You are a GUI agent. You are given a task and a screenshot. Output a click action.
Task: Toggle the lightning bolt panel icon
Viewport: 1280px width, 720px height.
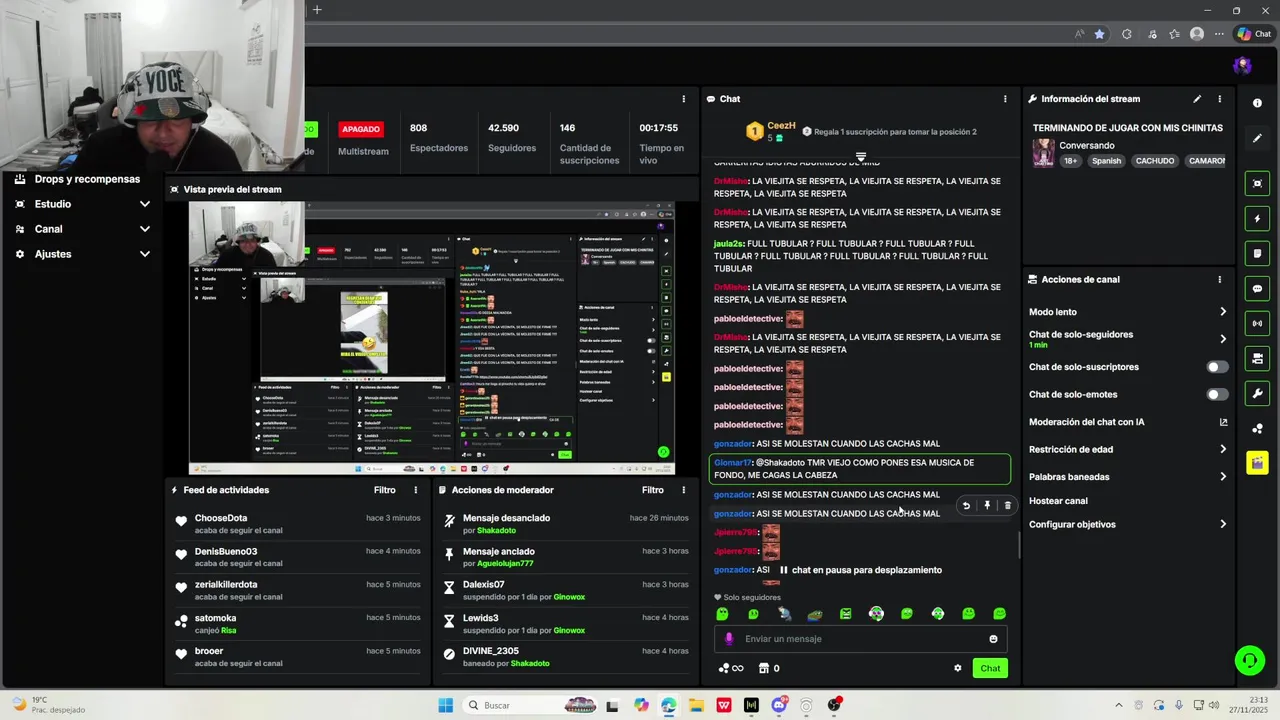(x=1257, y=218)
